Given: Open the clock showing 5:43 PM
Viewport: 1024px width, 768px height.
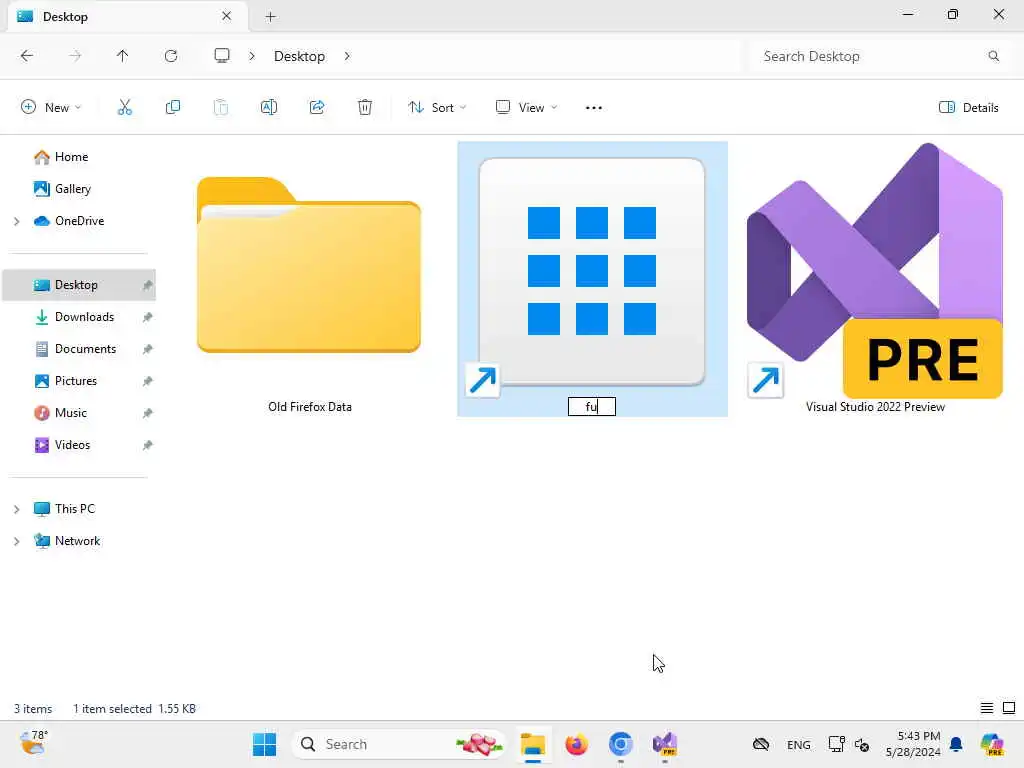Looking at the screenshot, I should 913,744.
